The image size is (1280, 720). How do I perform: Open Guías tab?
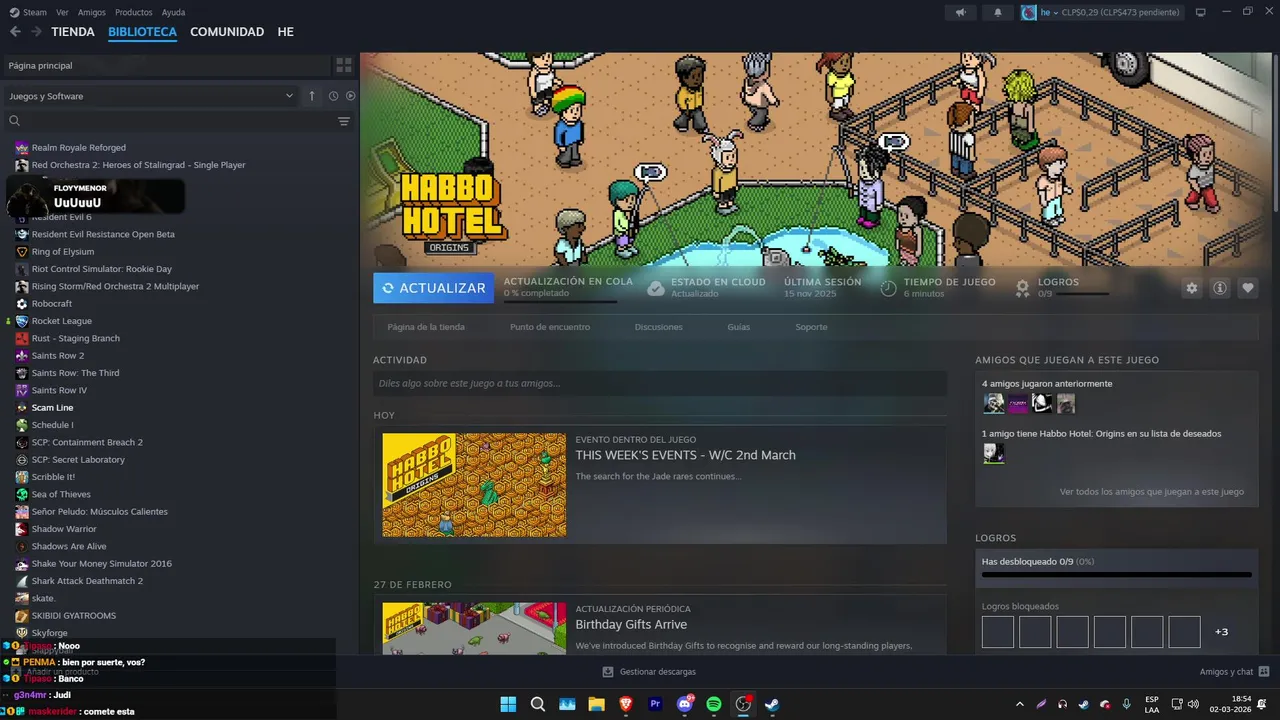pyautogui.click(x=739, y=327)
